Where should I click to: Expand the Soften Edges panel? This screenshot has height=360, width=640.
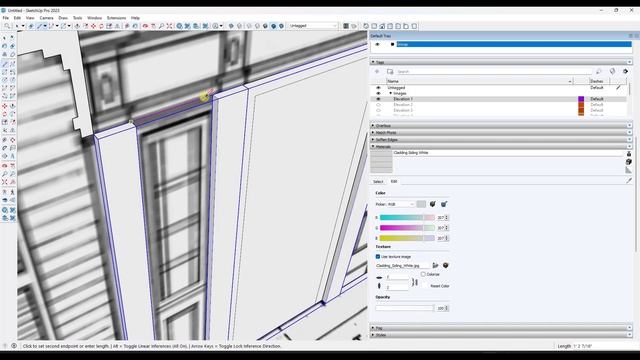pyautogui.click(x=373, y=140)
